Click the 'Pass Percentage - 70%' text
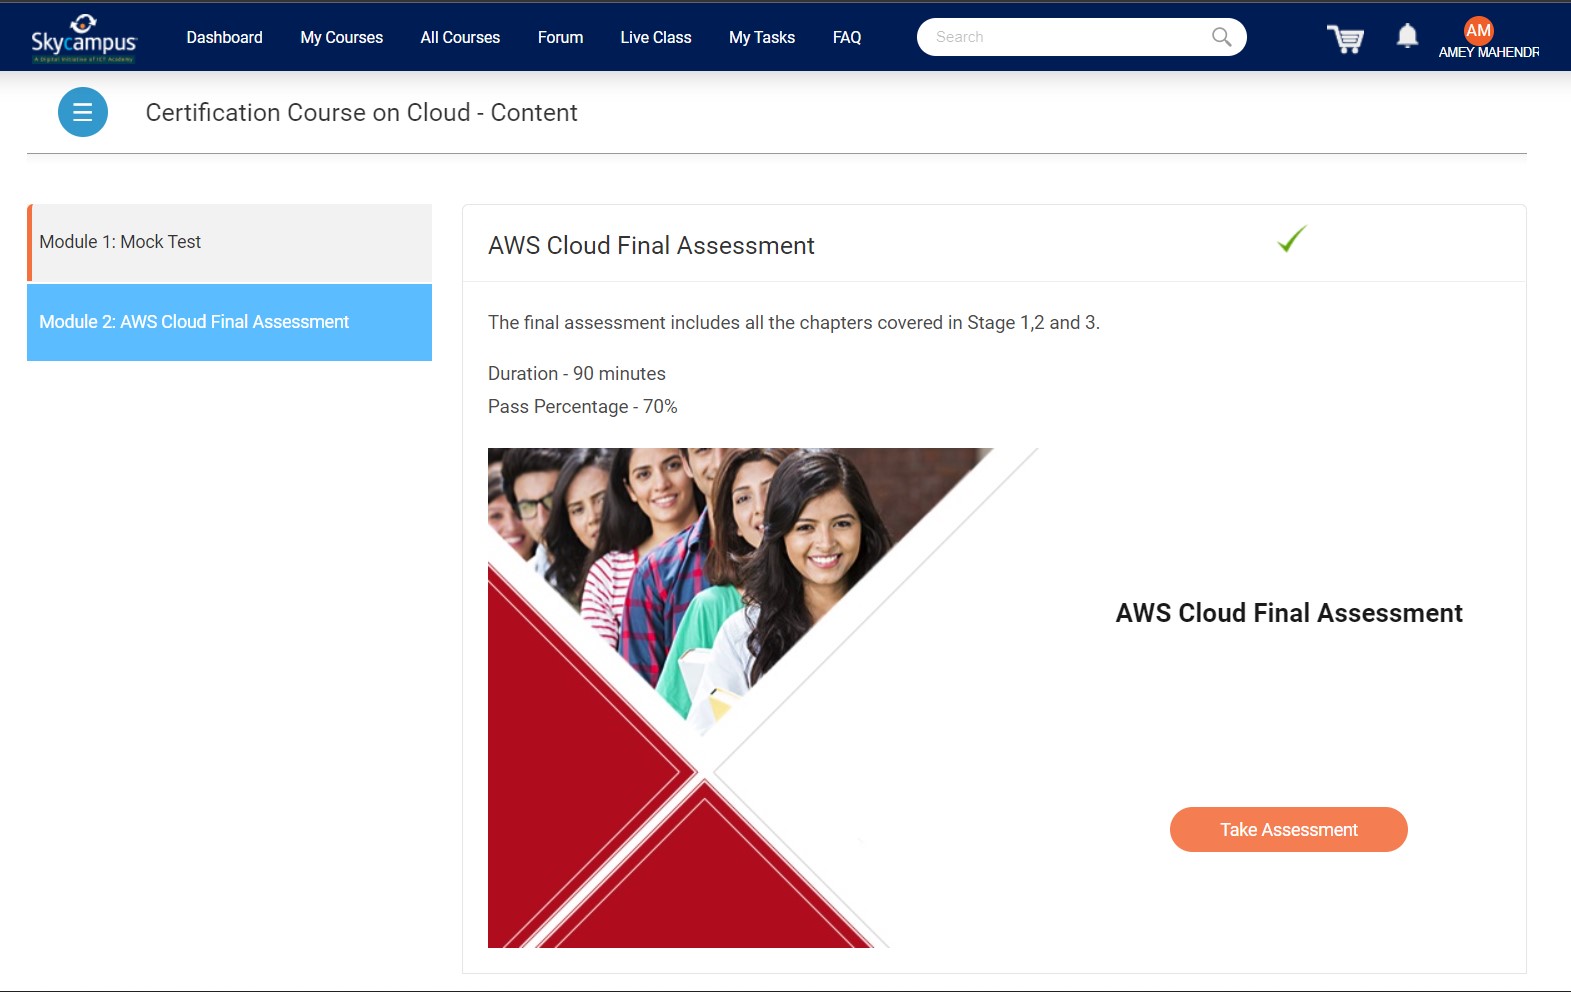 (x=583, y=406)
